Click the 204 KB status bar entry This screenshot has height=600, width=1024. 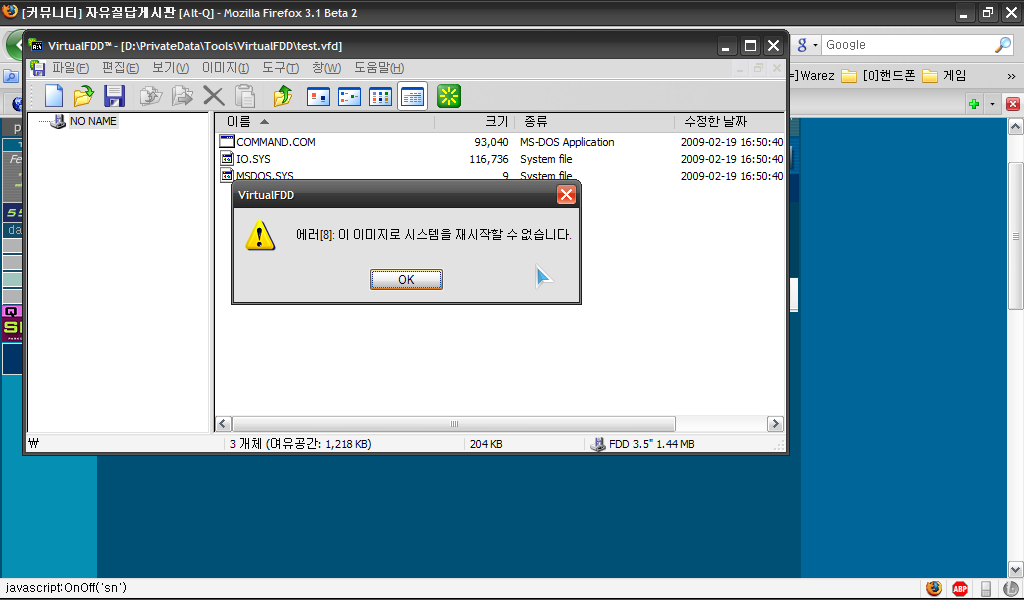[486, 444]
